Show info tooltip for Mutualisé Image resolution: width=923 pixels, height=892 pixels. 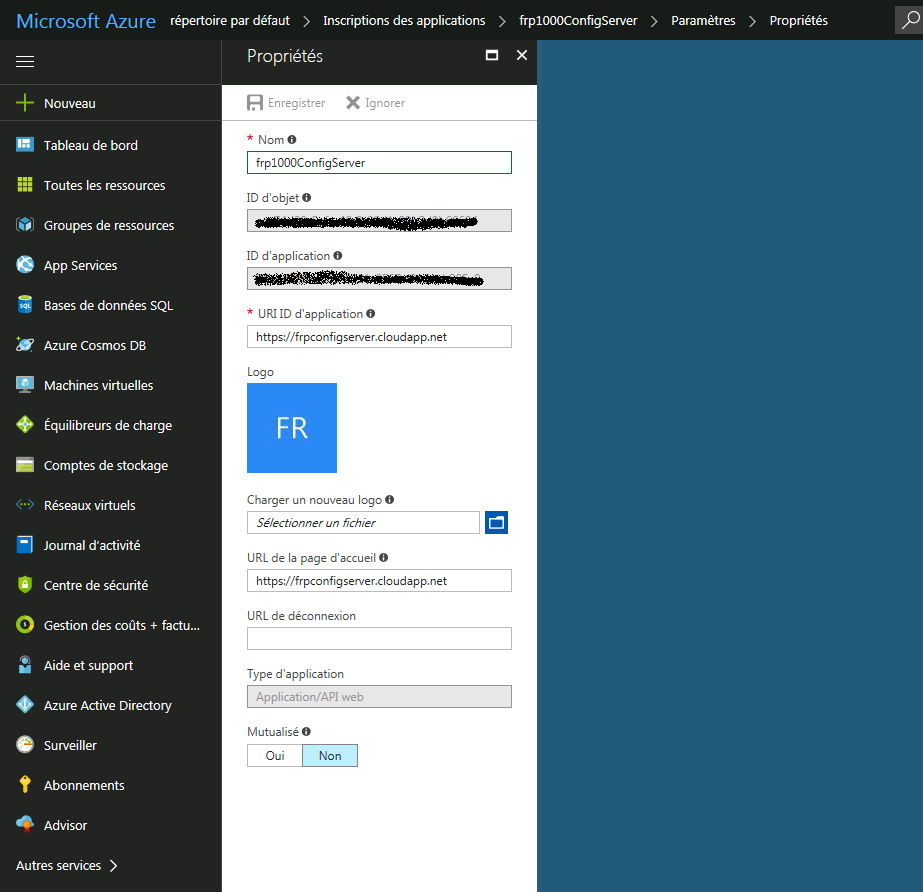pos(307,732)
